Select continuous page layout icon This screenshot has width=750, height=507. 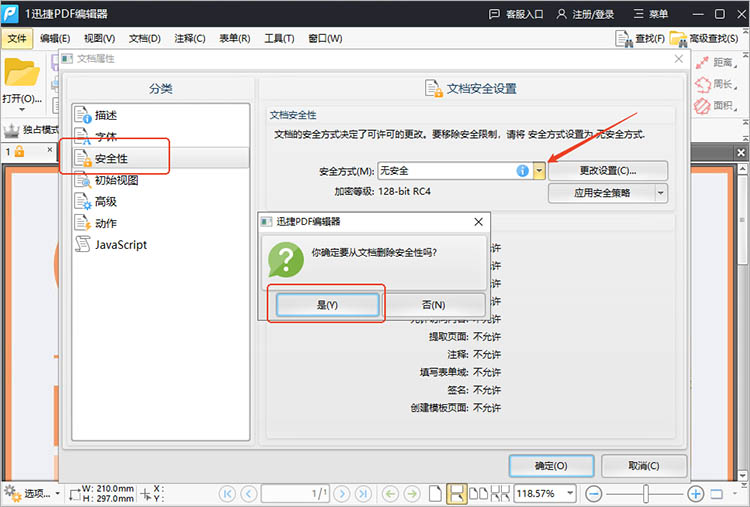click(x=457, y=493)
